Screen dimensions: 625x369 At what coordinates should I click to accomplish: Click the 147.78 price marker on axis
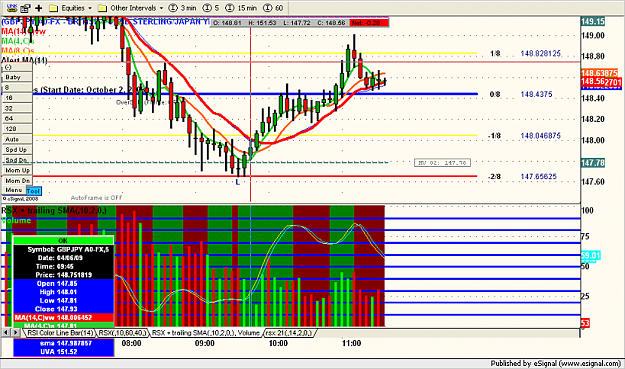pyautogui.click(x=593, y=163)
